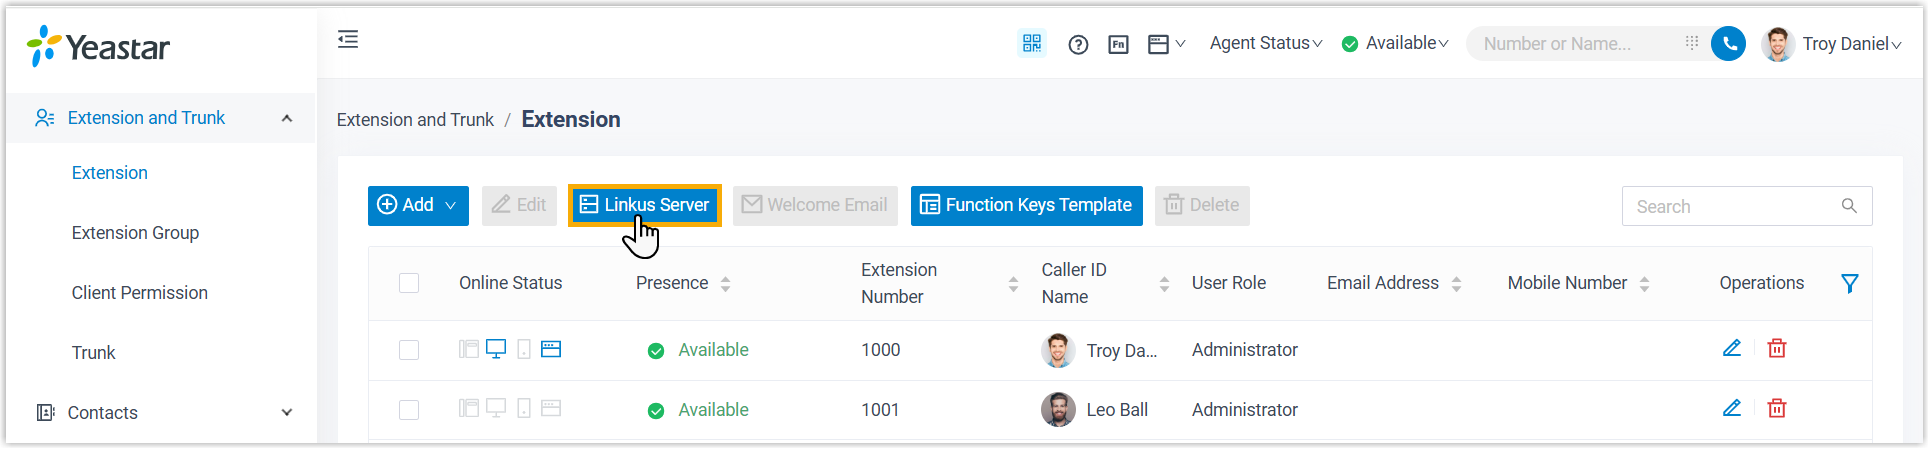Collapse sidebar with the menu fold icon
The width and height of the screenshot is (1929, 449).
348,39
